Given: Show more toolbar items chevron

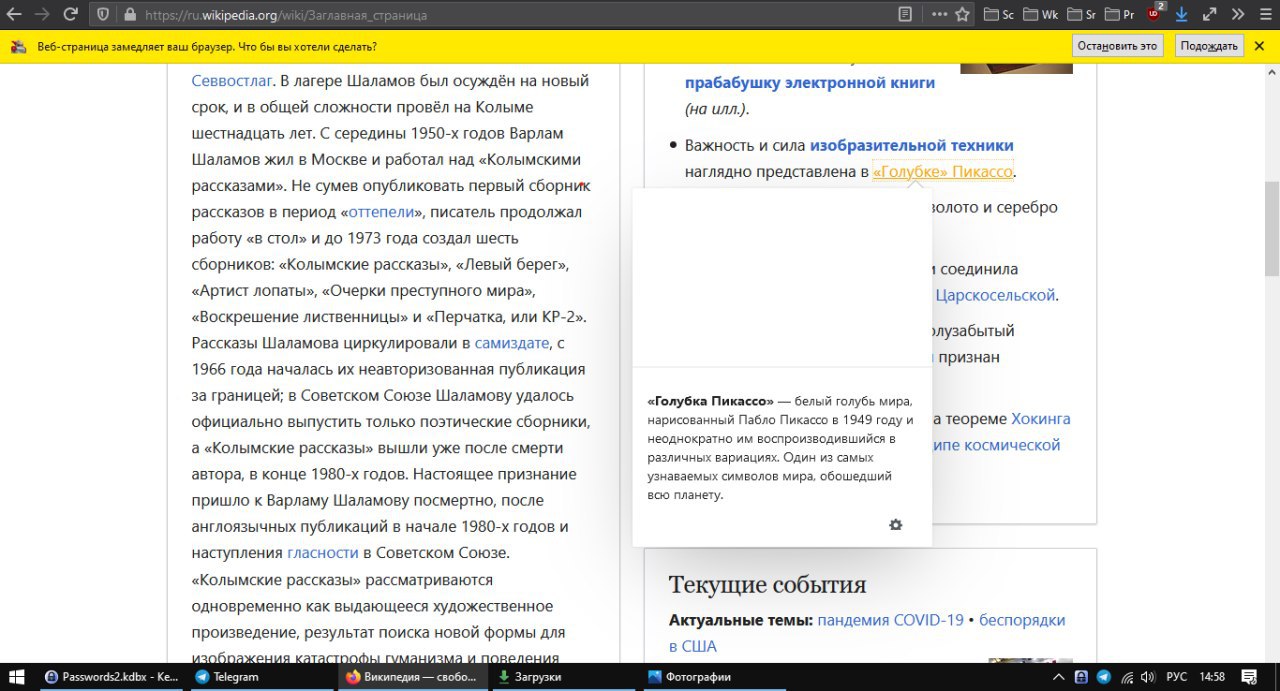Looking at the screenshot, I should coord(1237,14).
